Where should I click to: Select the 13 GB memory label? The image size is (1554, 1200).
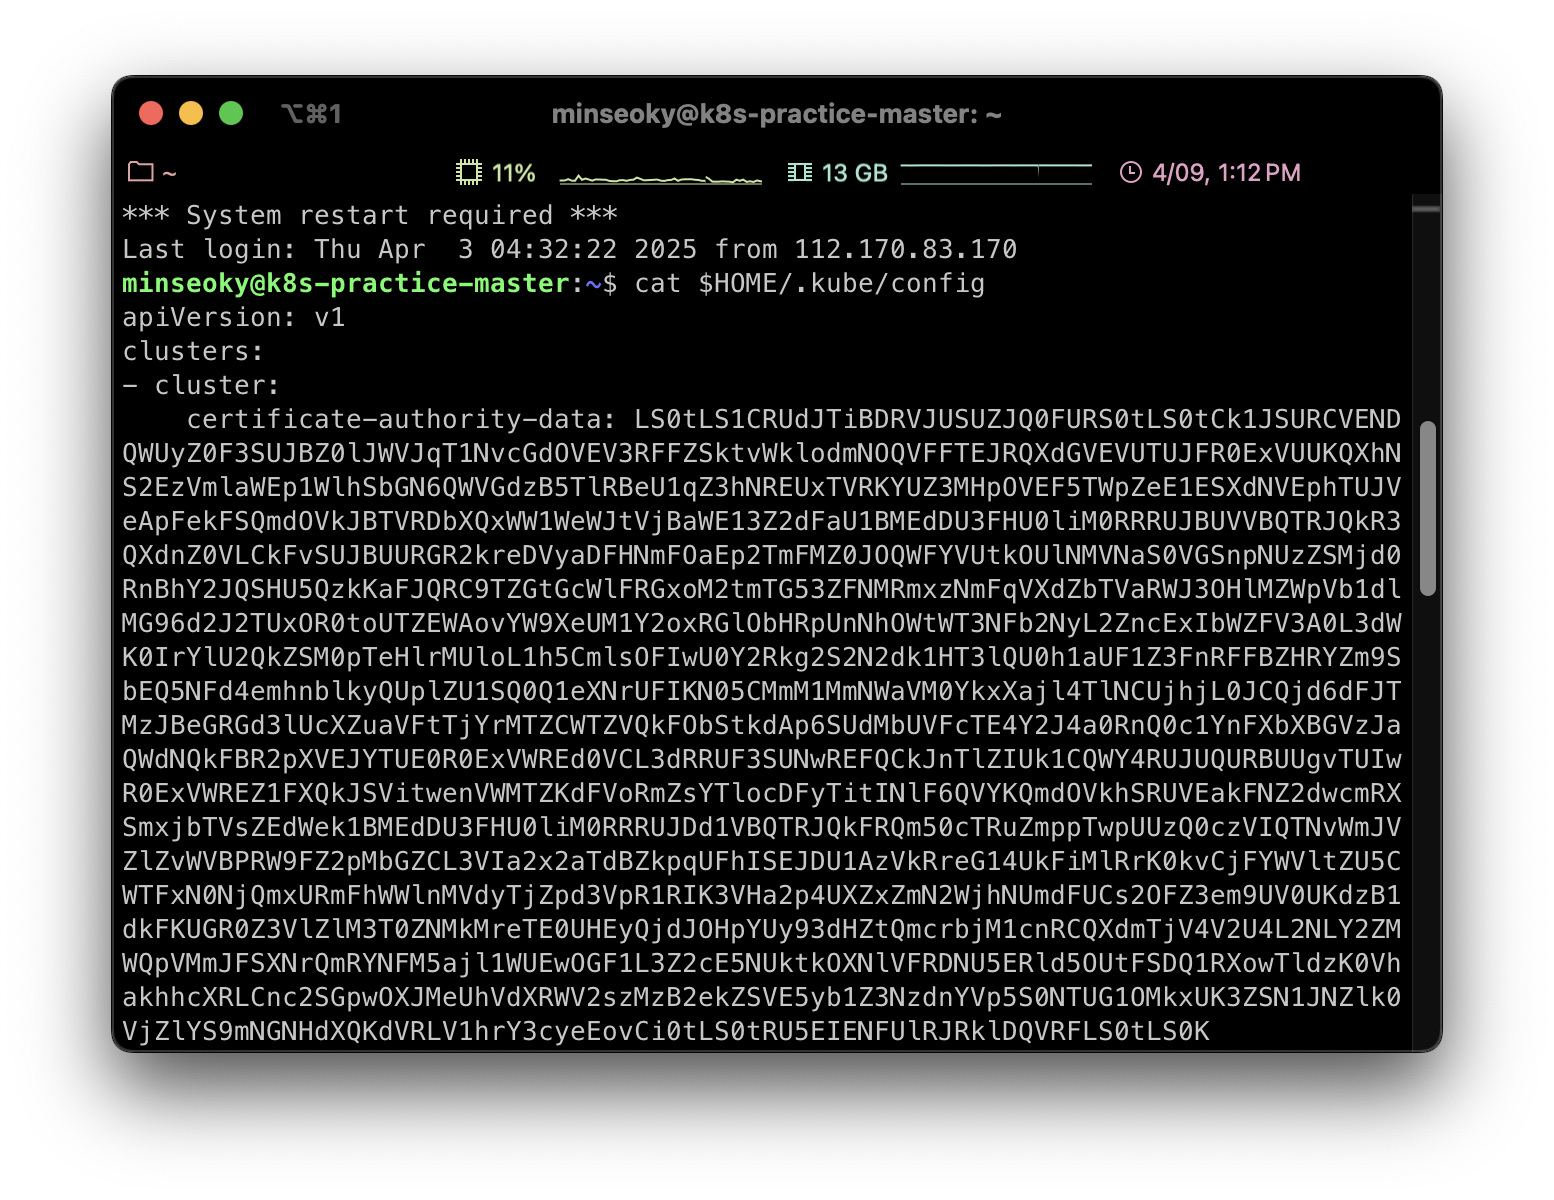coord(855,173)
